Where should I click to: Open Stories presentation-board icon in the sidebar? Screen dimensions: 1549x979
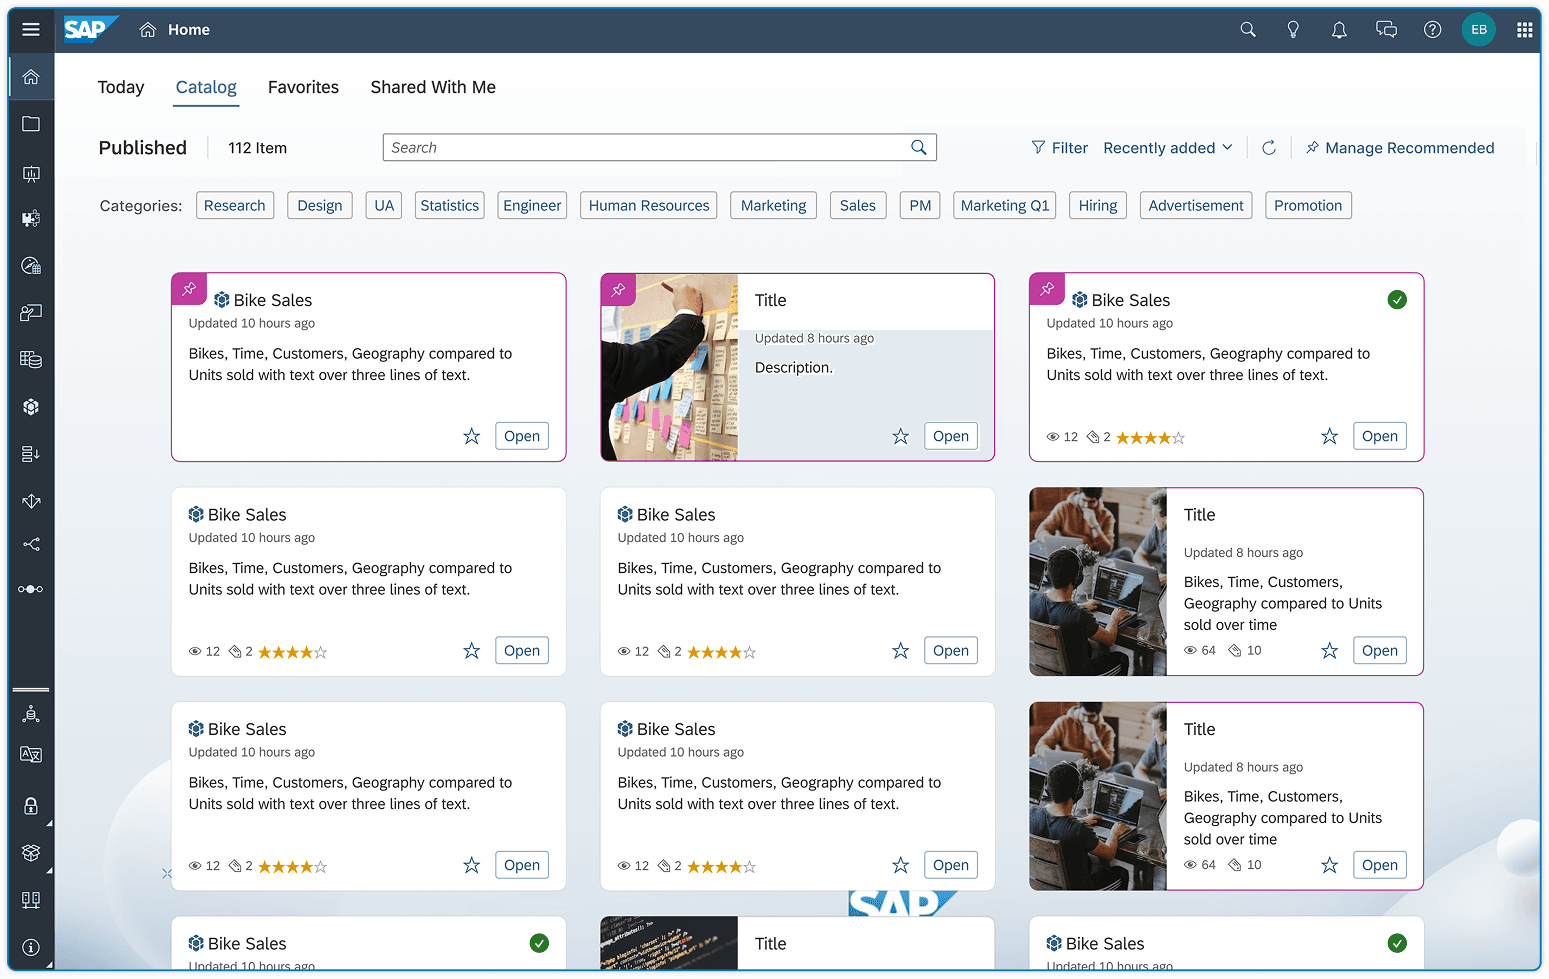tap(31, 174)
